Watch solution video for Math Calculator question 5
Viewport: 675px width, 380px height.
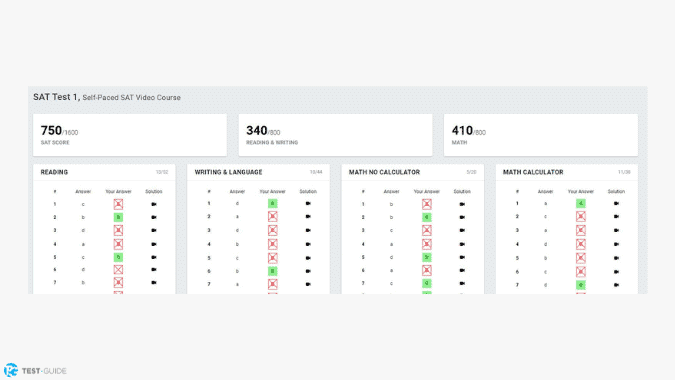[x=616, y=258]
